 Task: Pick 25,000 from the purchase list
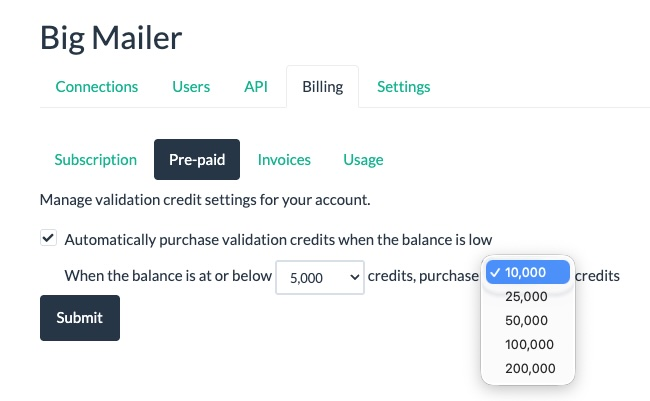click(x=528, y=296)
